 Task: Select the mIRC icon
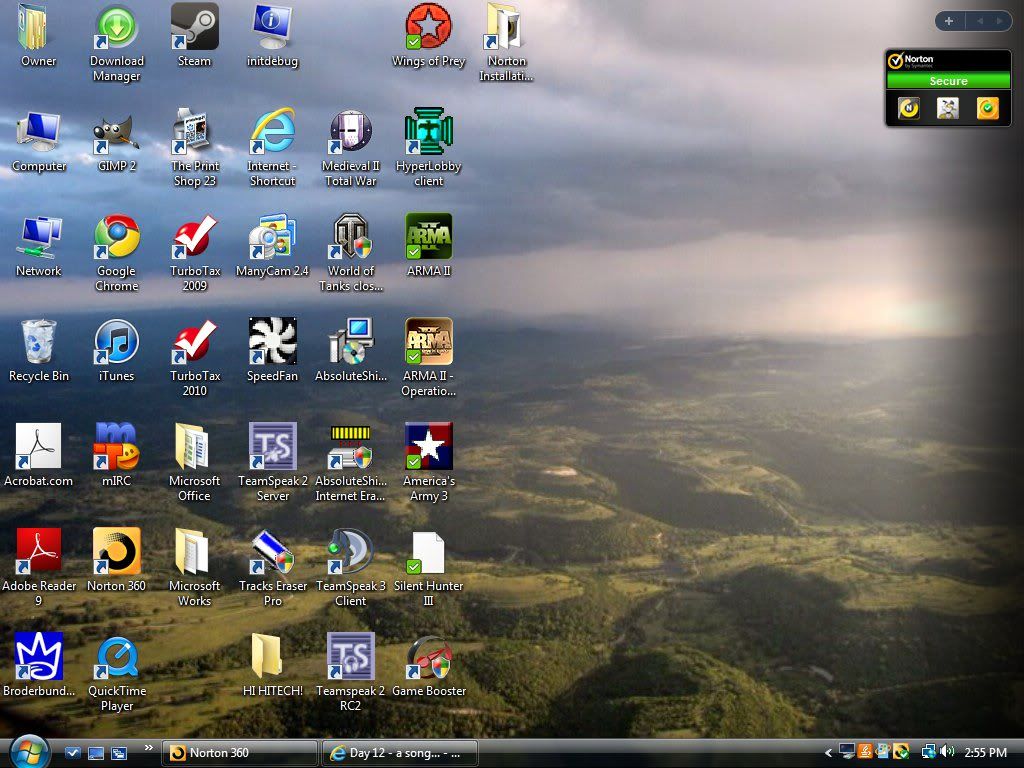point(116,446)
